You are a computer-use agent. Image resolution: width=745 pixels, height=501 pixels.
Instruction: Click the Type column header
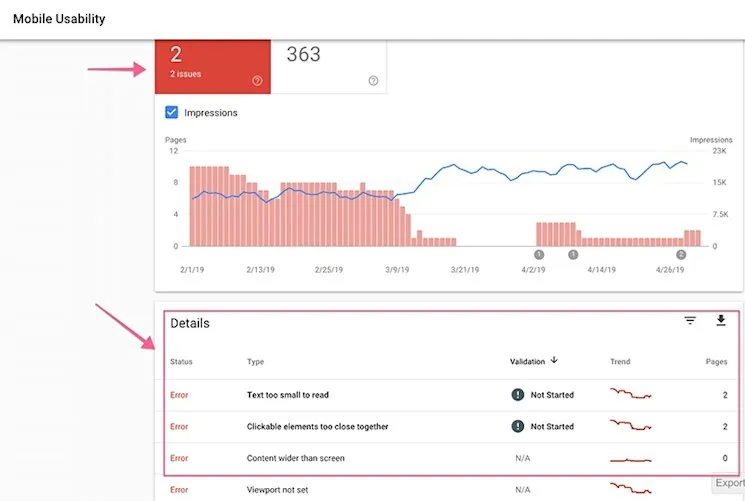pyautogui.click(x=255, y=362)
